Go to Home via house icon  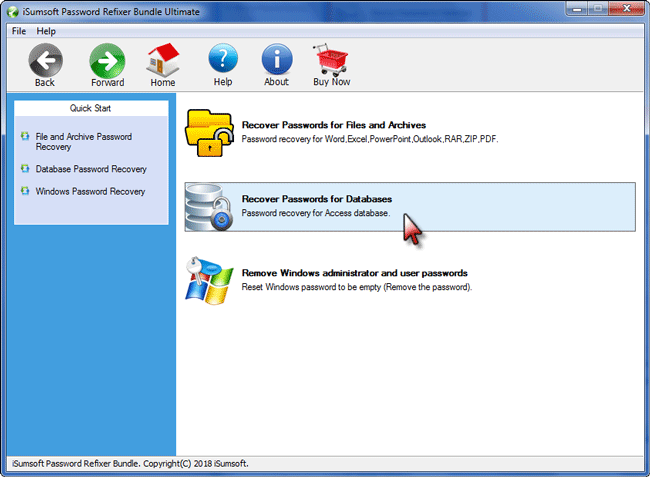[x=163, y=60]
